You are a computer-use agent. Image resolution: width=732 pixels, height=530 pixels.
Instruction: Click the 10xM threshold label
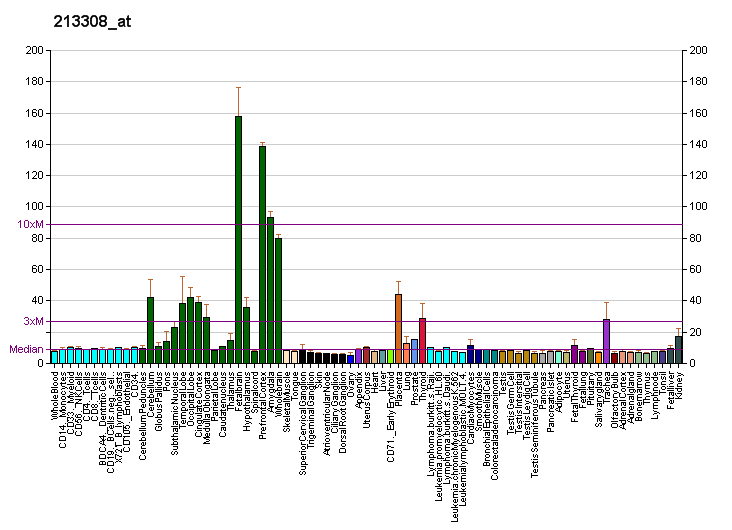31,224
